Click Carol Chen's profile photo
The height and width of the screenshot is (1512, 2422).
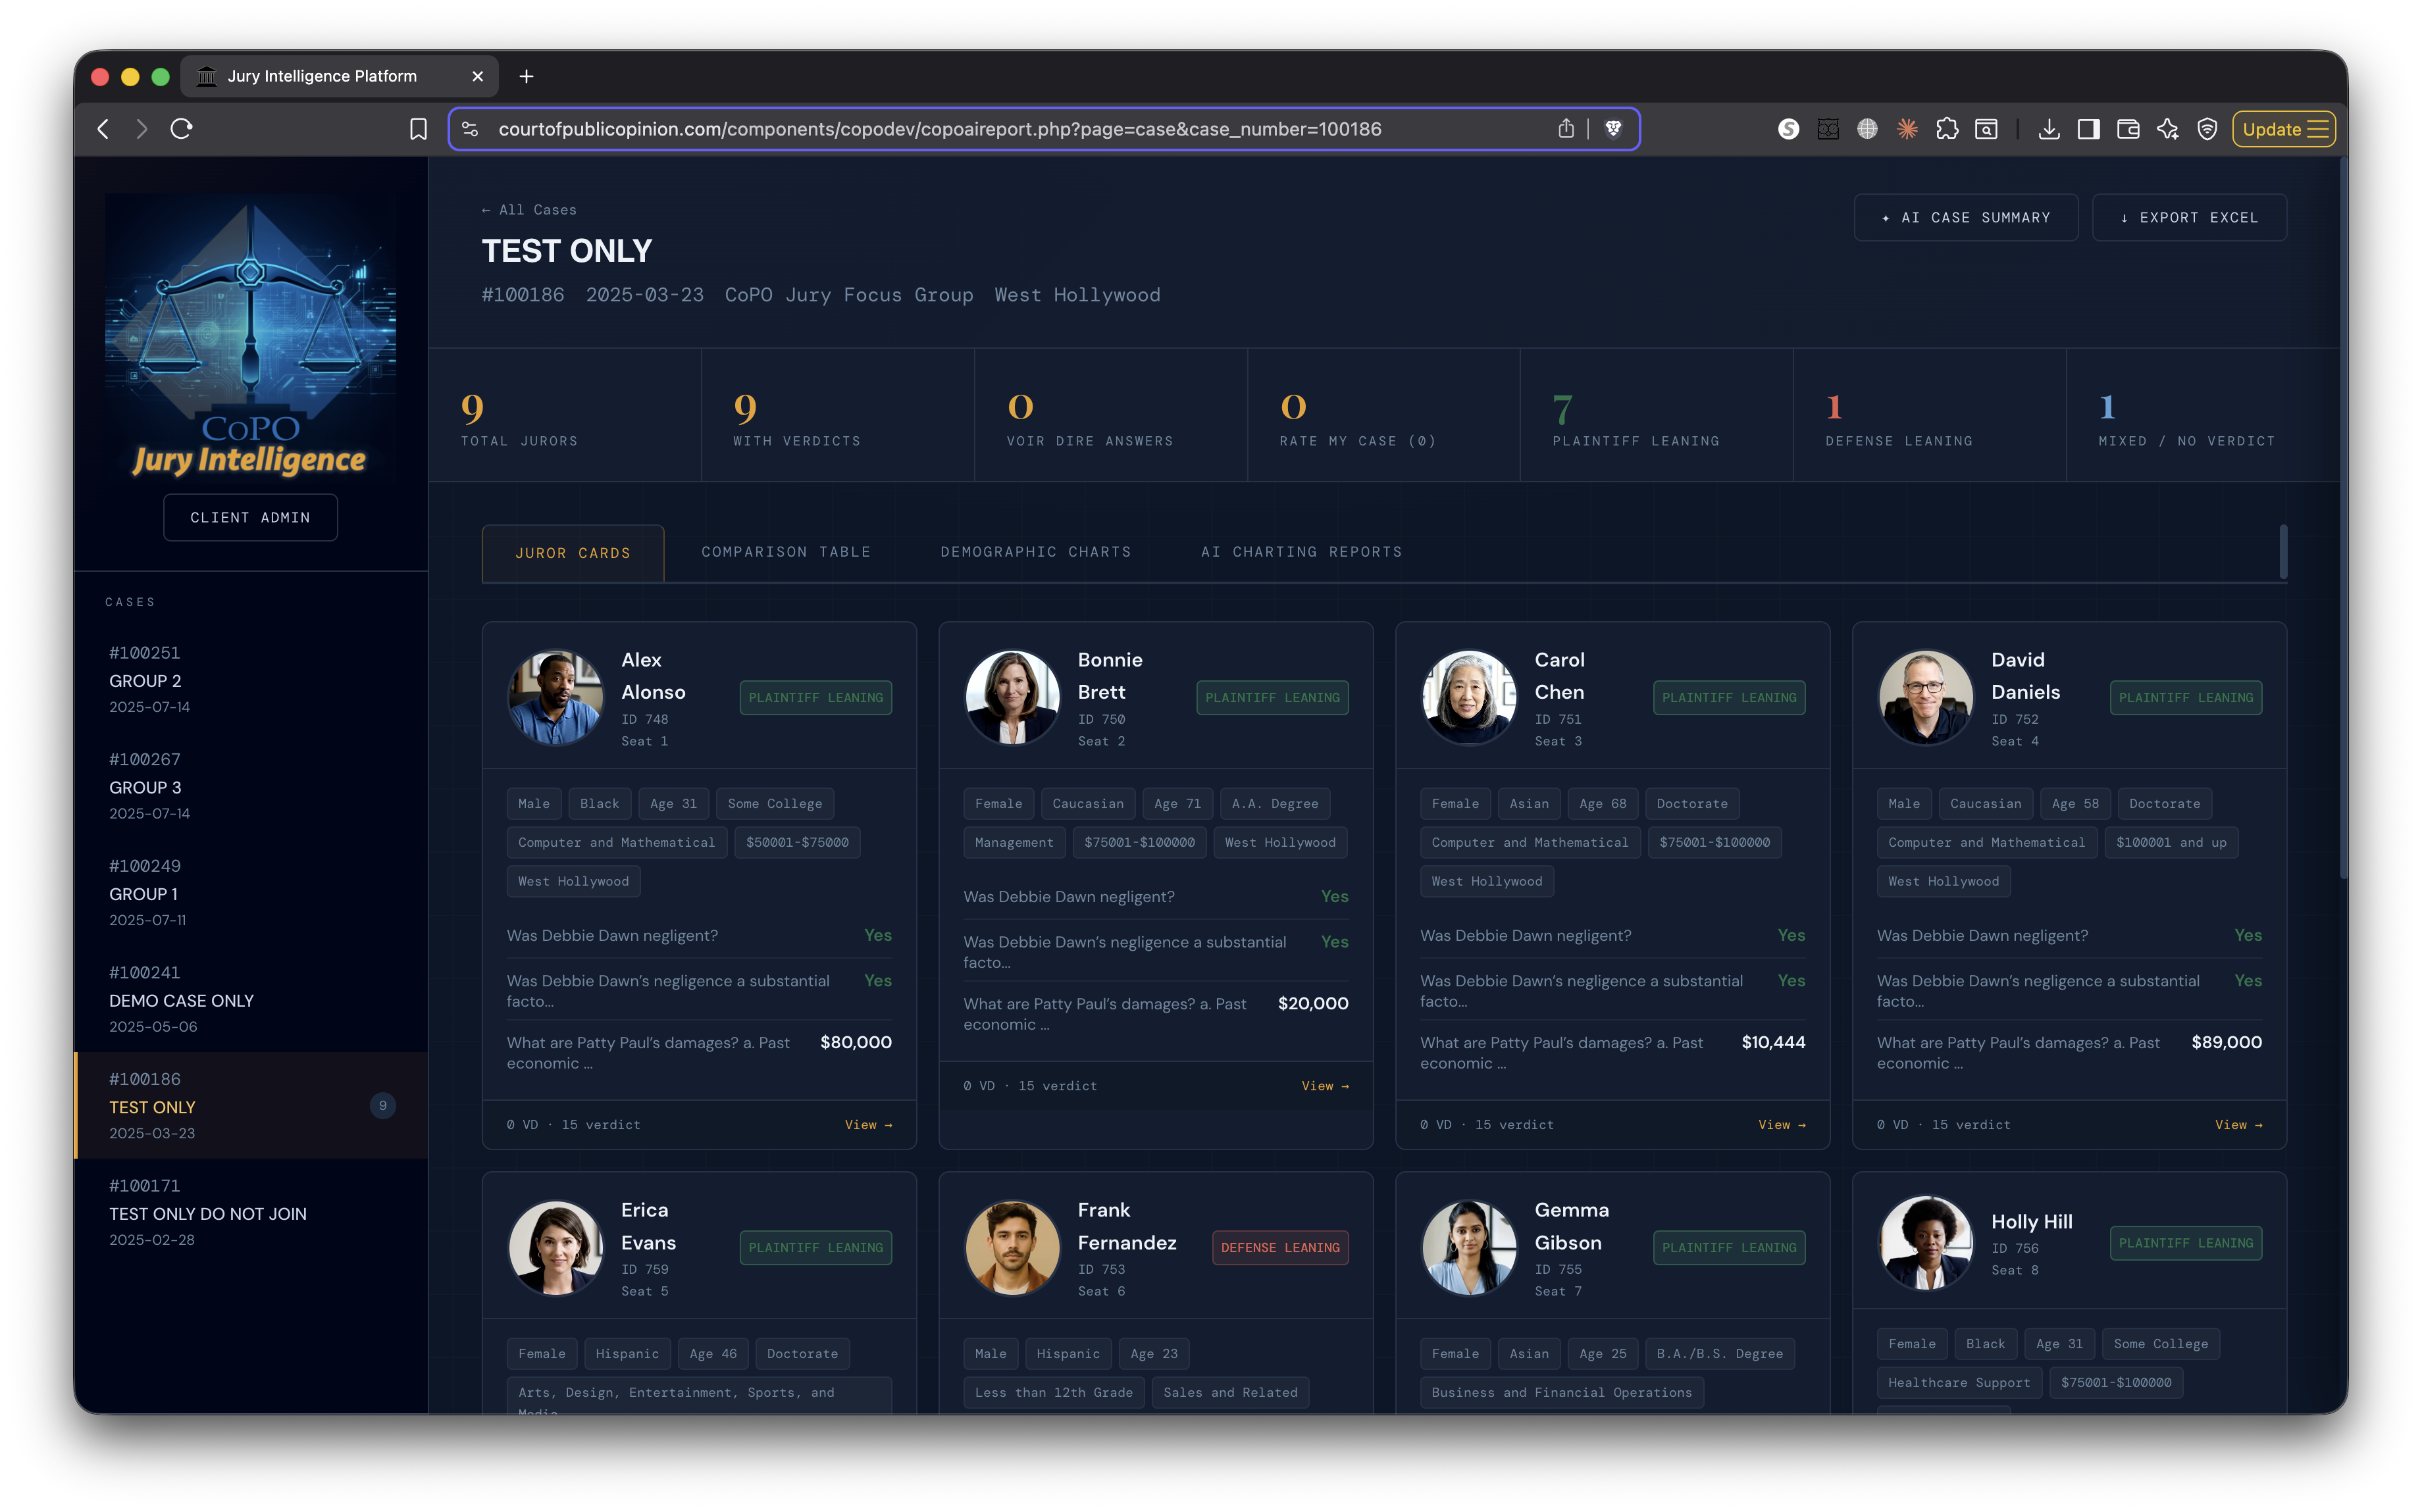click(x=1468, y=697)
